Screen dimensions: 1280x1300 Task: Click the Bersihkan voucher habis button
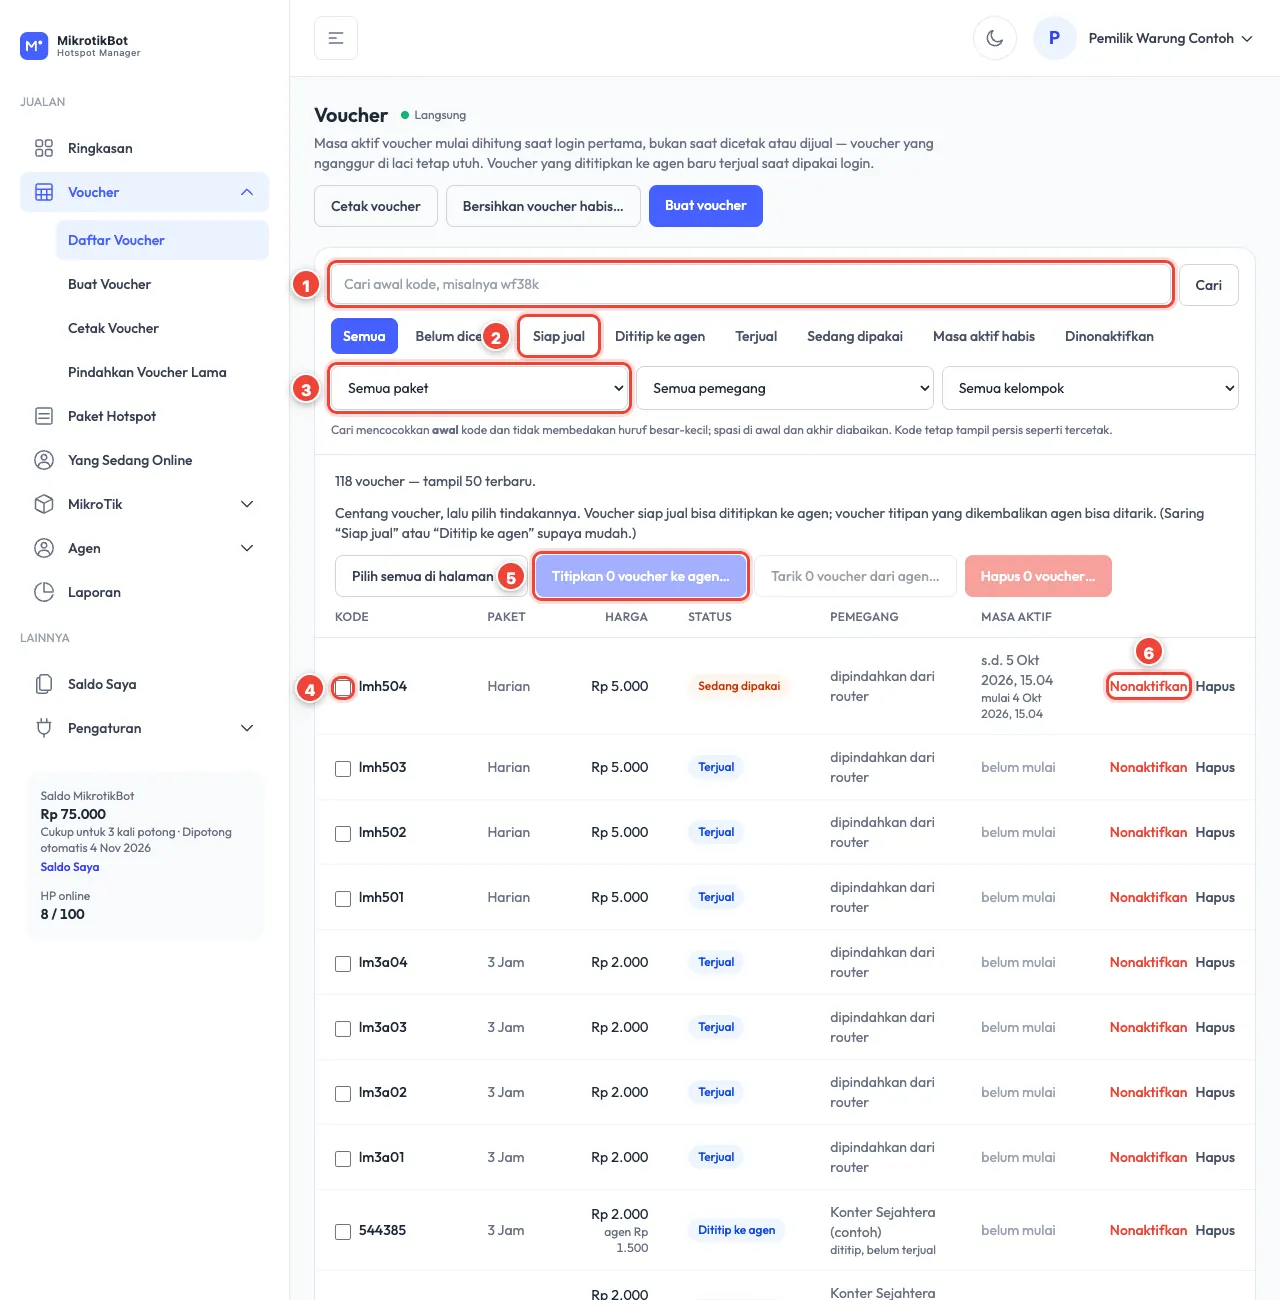click(x=543, y=206)
